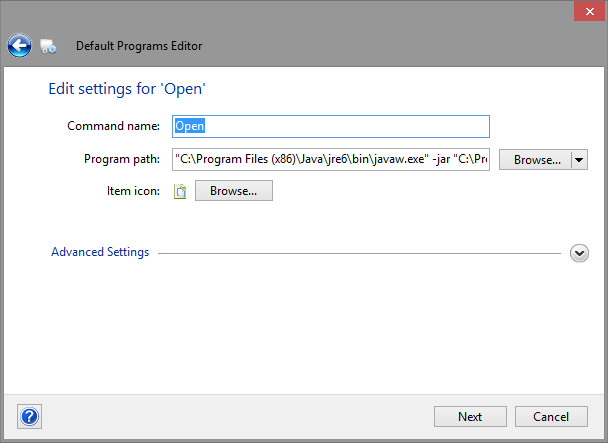Click the 'Default Programs Editor' title text
Image resolution: width=608 pixels, height=443 pixels.
139,46
